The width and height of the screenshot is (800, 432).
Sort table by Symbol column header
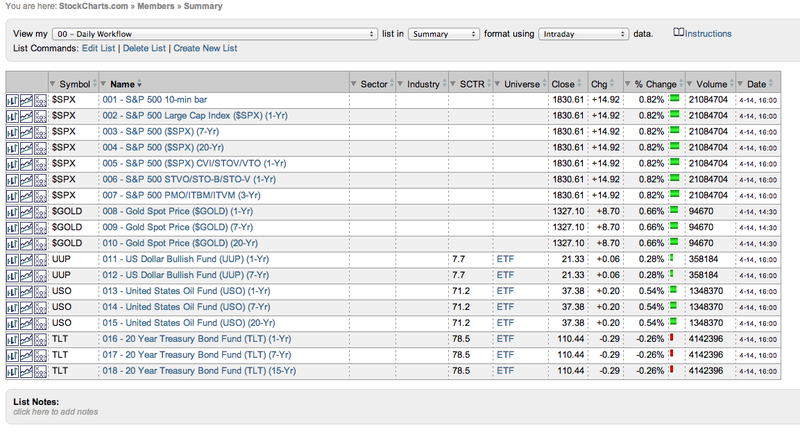tap(74, 84)
